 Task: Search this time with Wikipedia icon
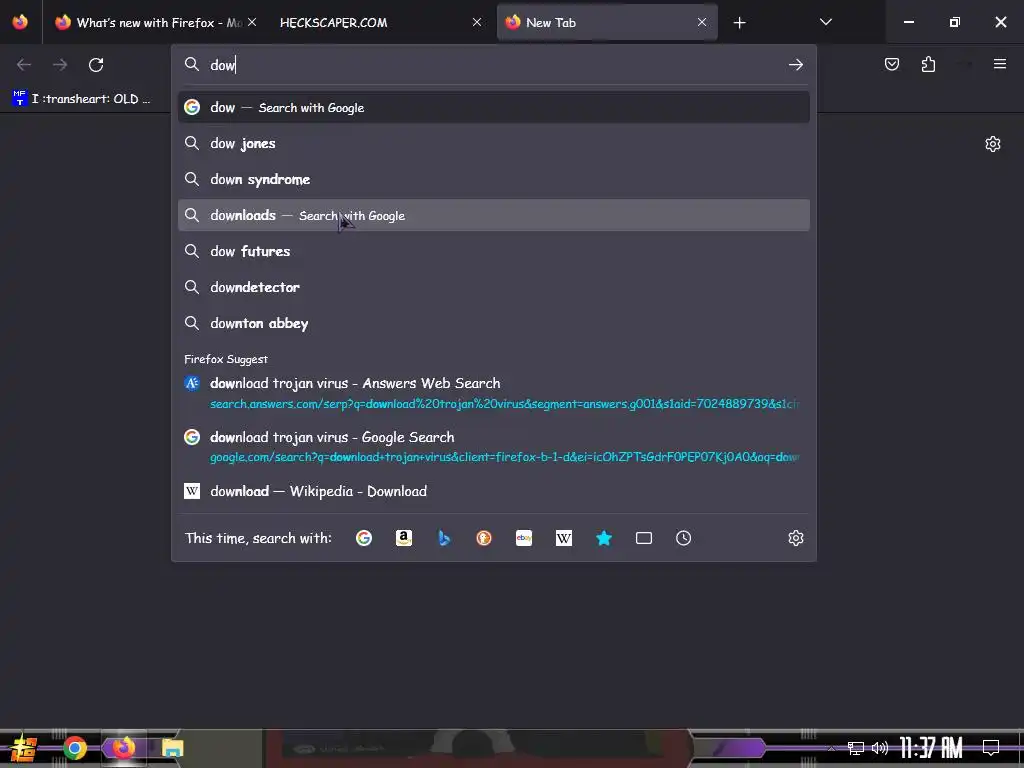[564, 538]
